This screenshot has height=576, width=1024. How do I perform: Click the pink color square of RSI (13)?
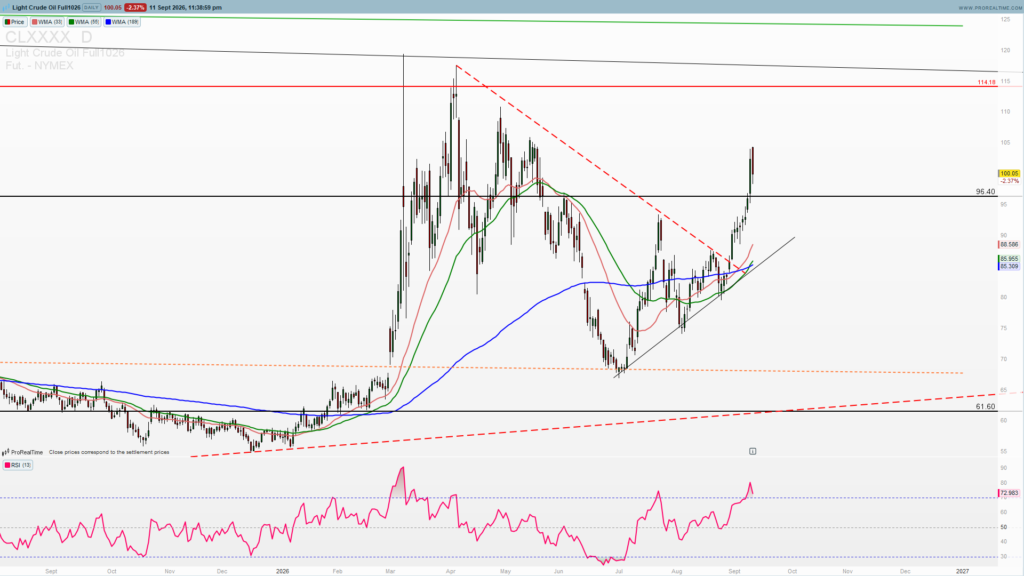[7, 465]
